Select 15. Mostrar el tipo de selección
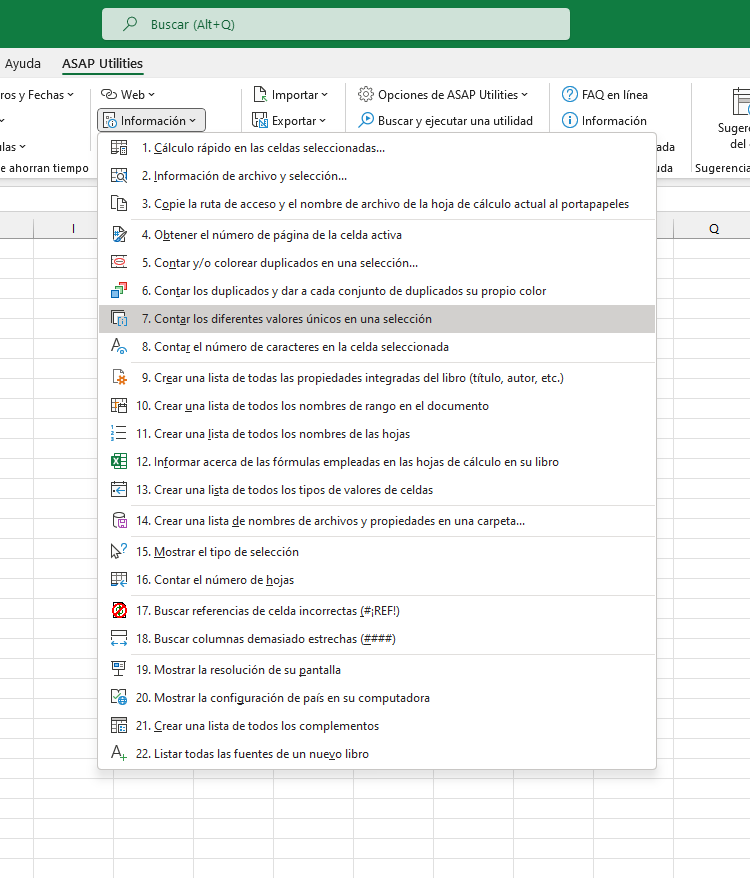 (376, 552)
